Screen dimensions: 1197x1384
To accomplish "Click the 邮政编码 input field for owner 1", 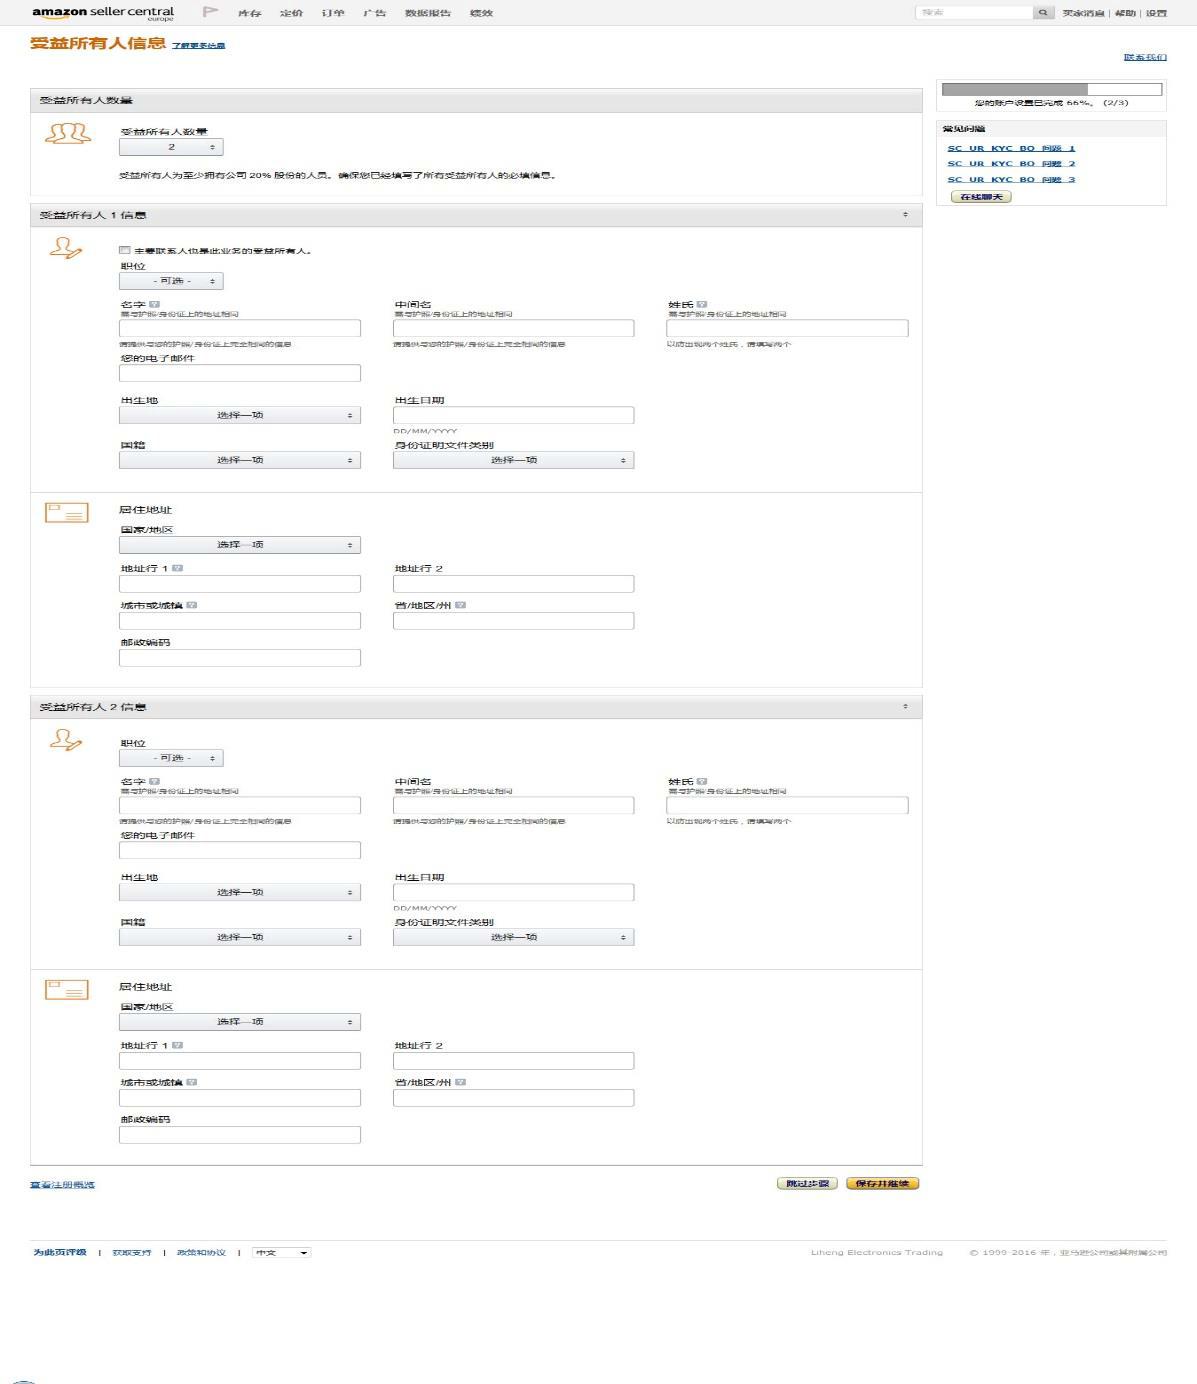I will point(240,657).
